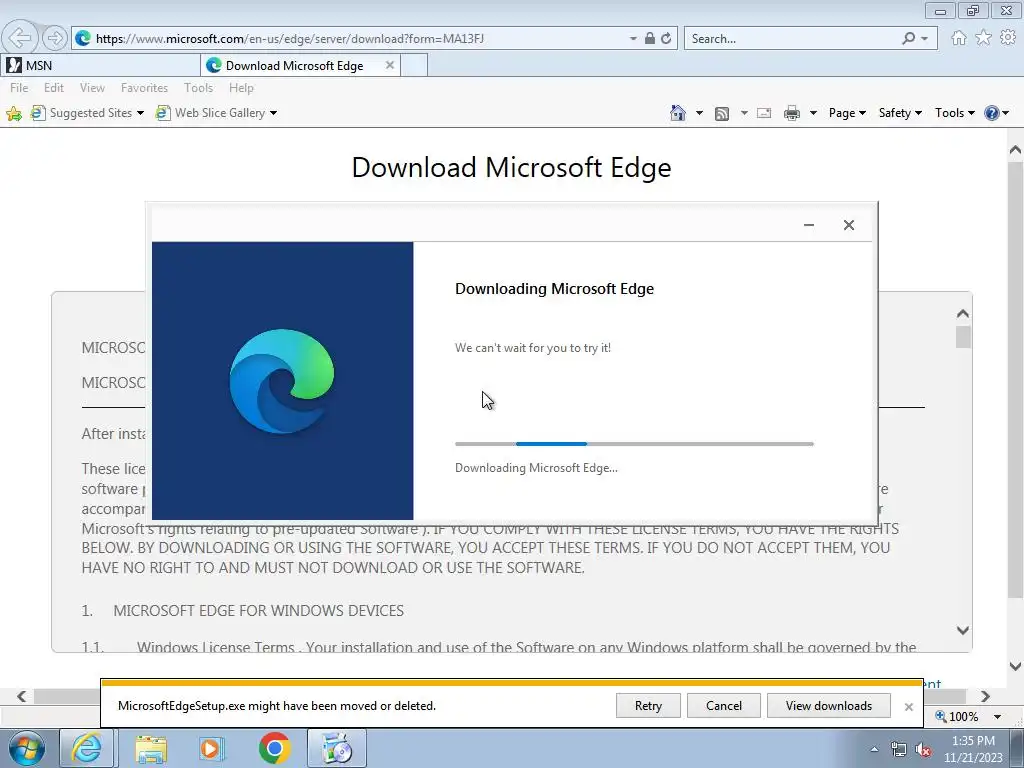Click Internet Explorer taskbar icon
Screen dimensions: 1024x768
(x=87, y=748)
